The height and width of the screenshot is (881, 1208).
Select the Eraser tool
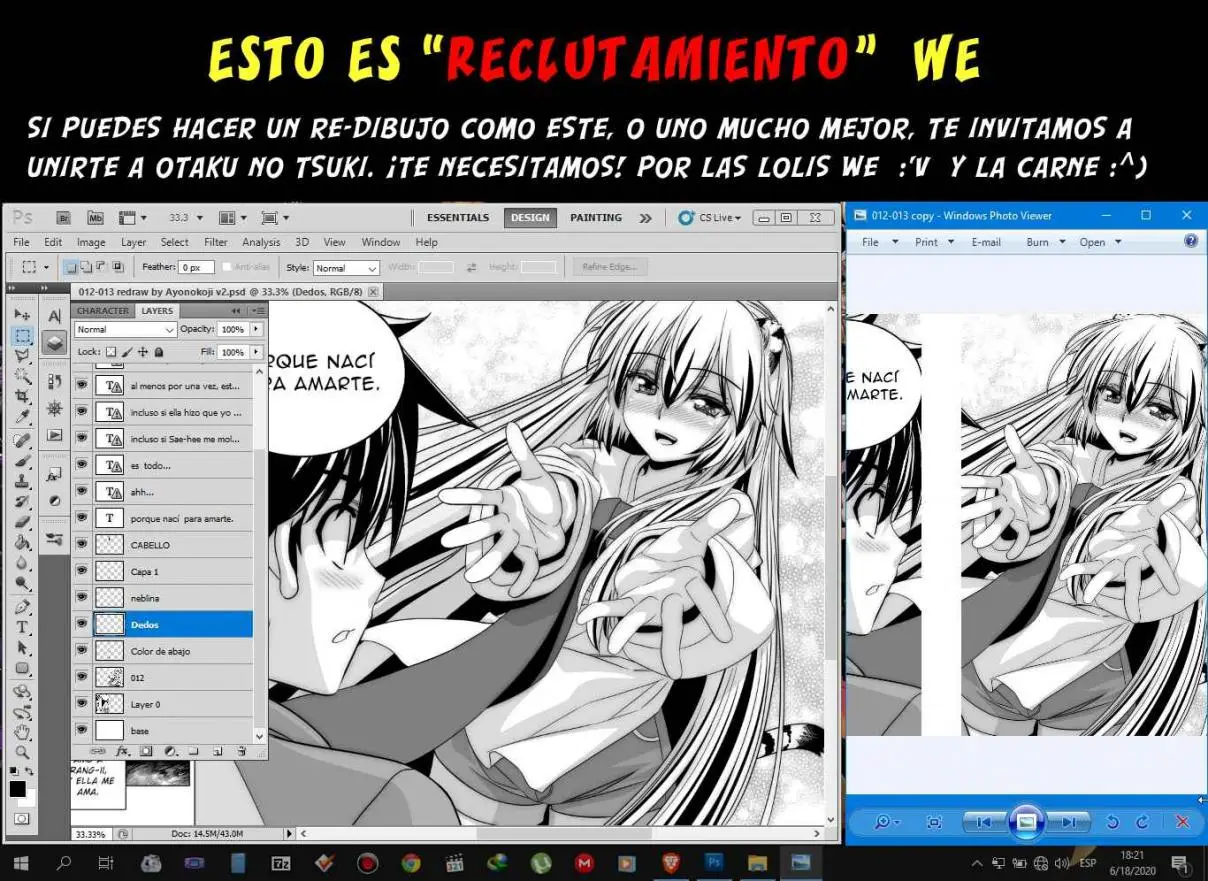22,522
